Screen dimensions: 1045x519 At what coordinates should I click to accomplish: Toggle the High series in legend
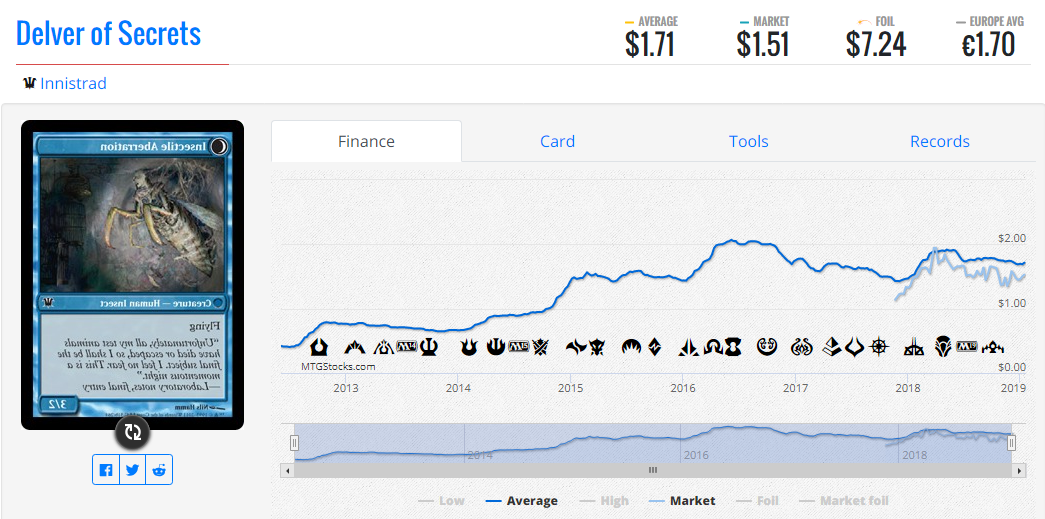pyautogui.click(x=604, y=501)
